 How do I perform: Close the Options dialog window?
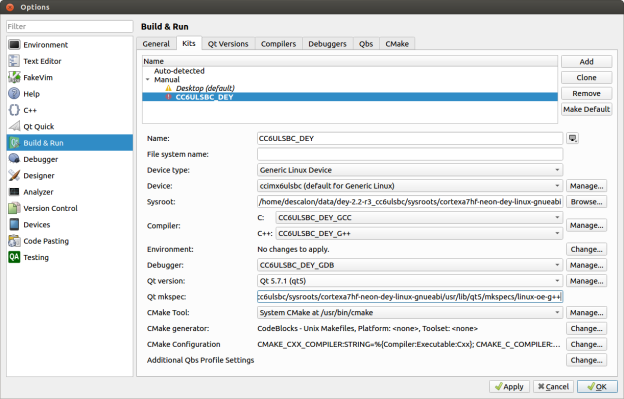pyautogui.click(x=10, y=7)
